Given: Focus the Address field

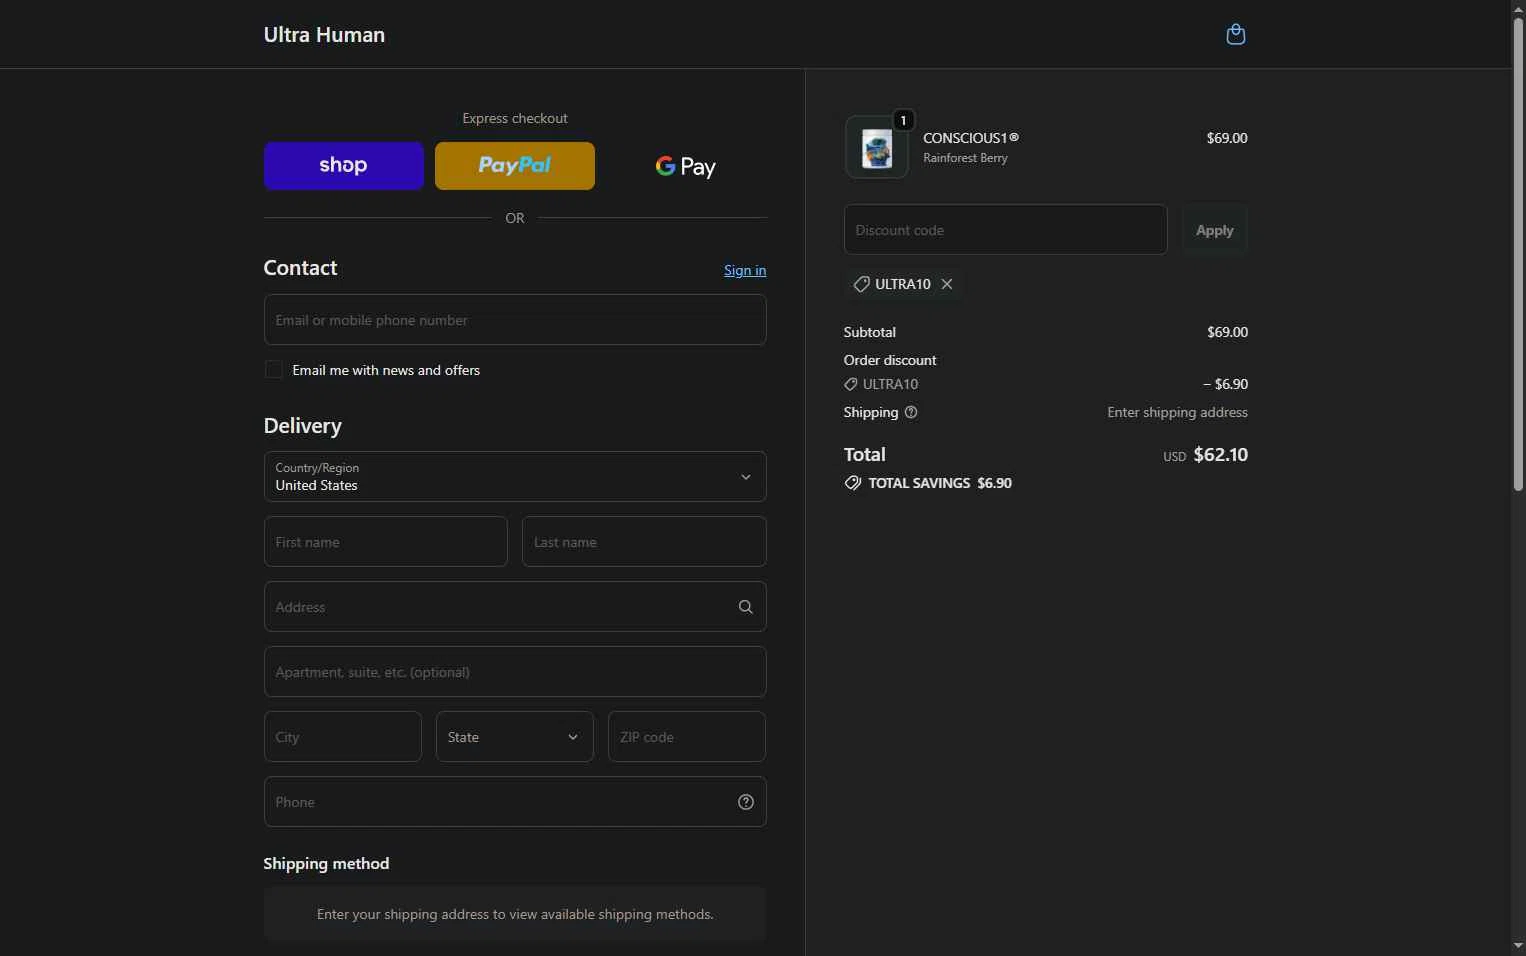Looking at the screenshot, I should point(515,607).
